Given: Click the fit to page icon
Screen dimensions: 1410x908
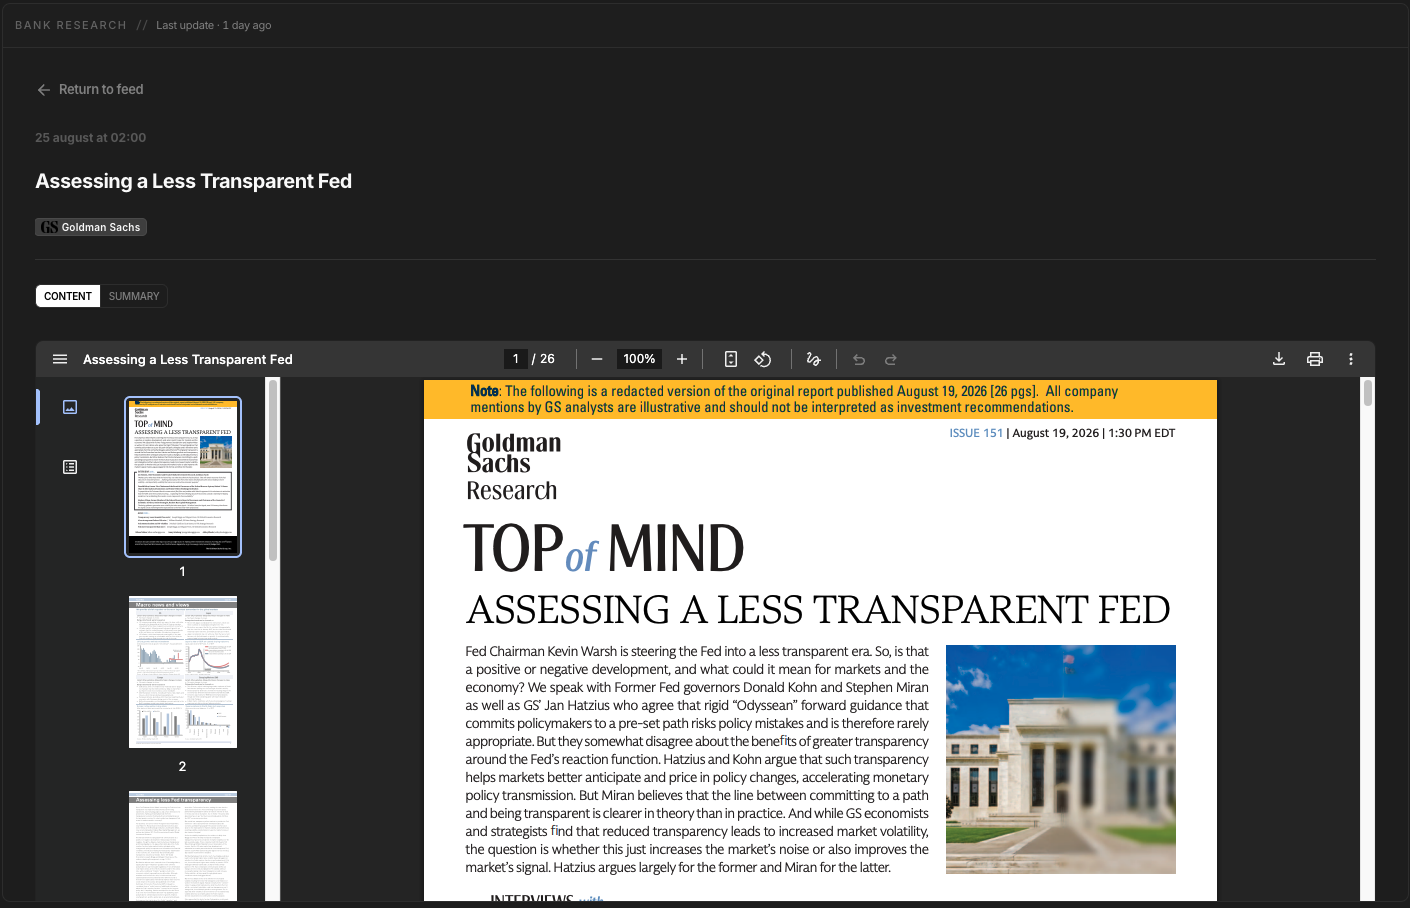Looking at the screenshot, I should (x=731, y=359).
